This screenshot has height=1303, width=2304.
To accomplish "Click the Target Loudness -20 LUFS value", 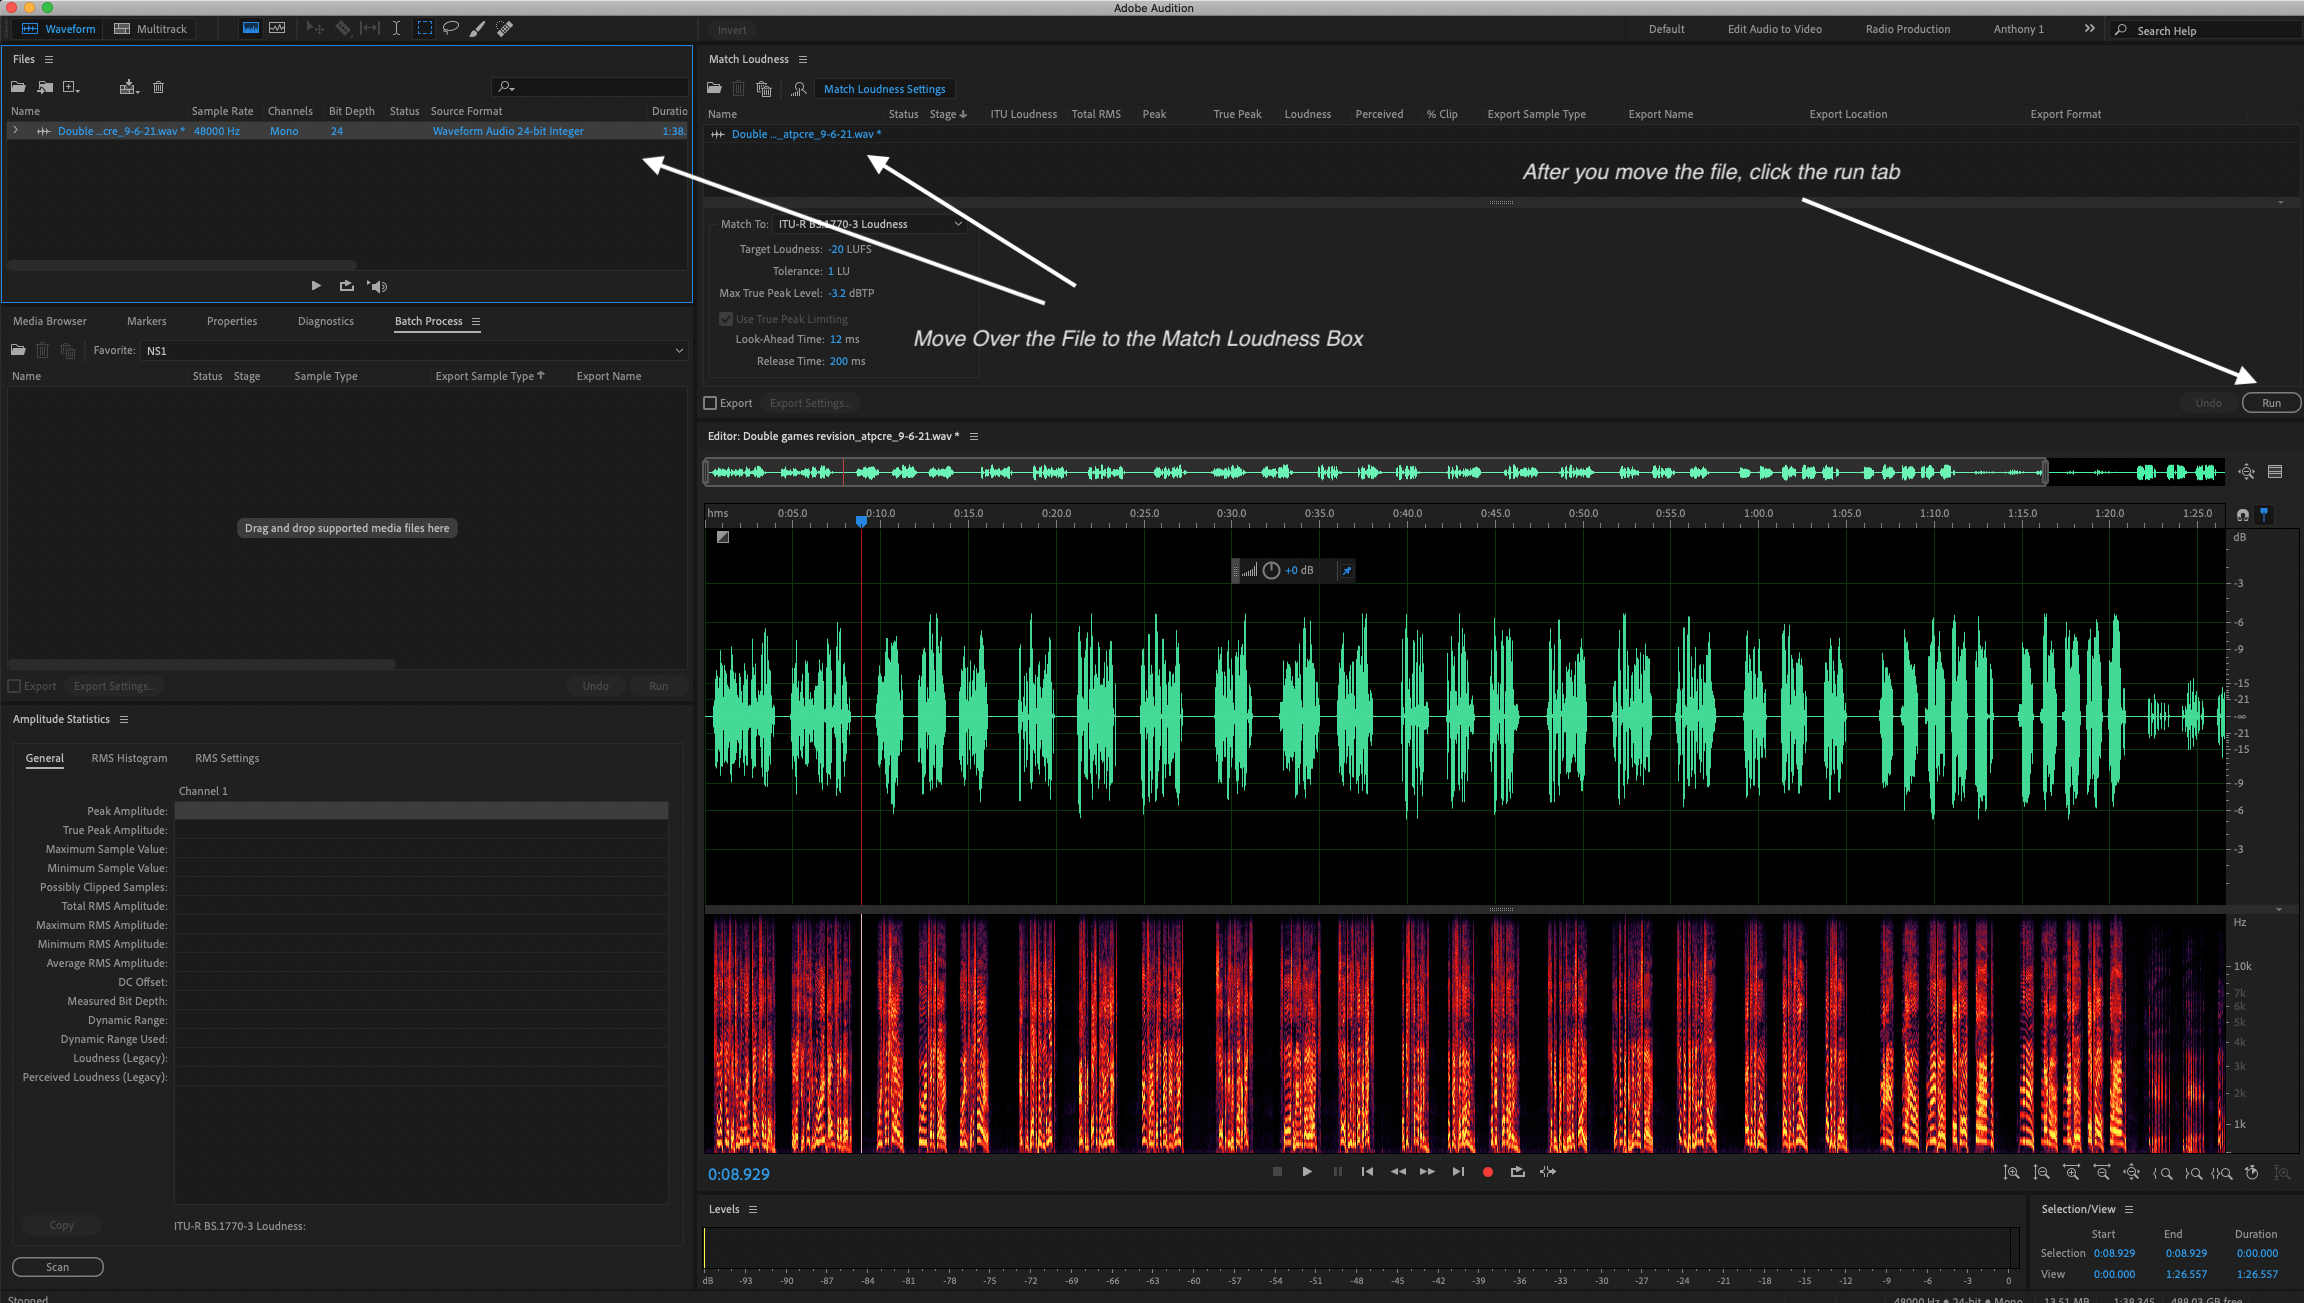I will click(836, 249).
